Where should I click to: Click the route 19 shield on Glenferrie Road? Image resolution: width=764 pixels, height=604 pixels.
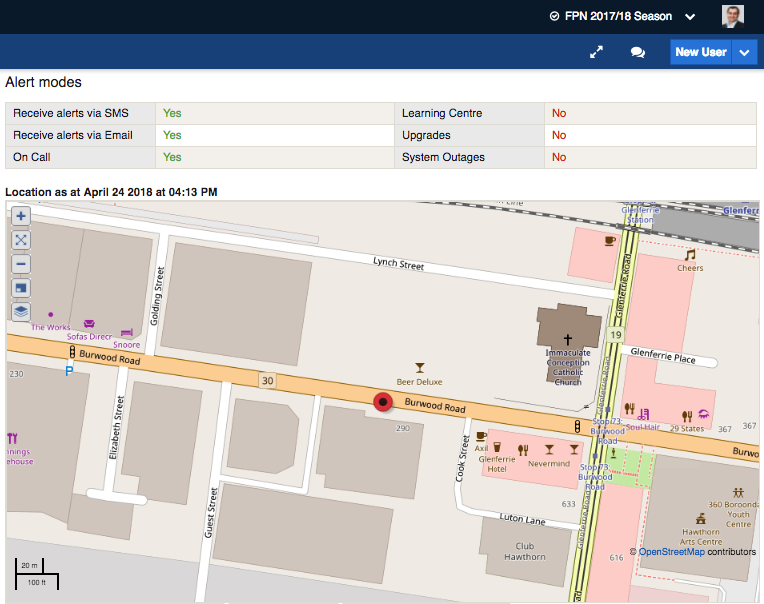click(x=616, y=335)
